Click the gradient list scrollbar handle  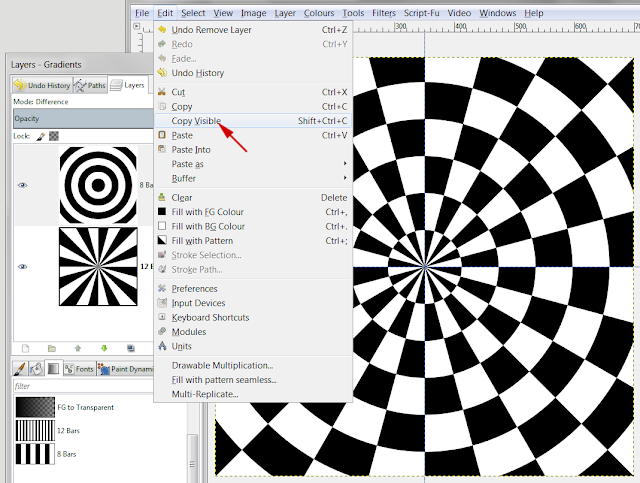tap(192, 459)
